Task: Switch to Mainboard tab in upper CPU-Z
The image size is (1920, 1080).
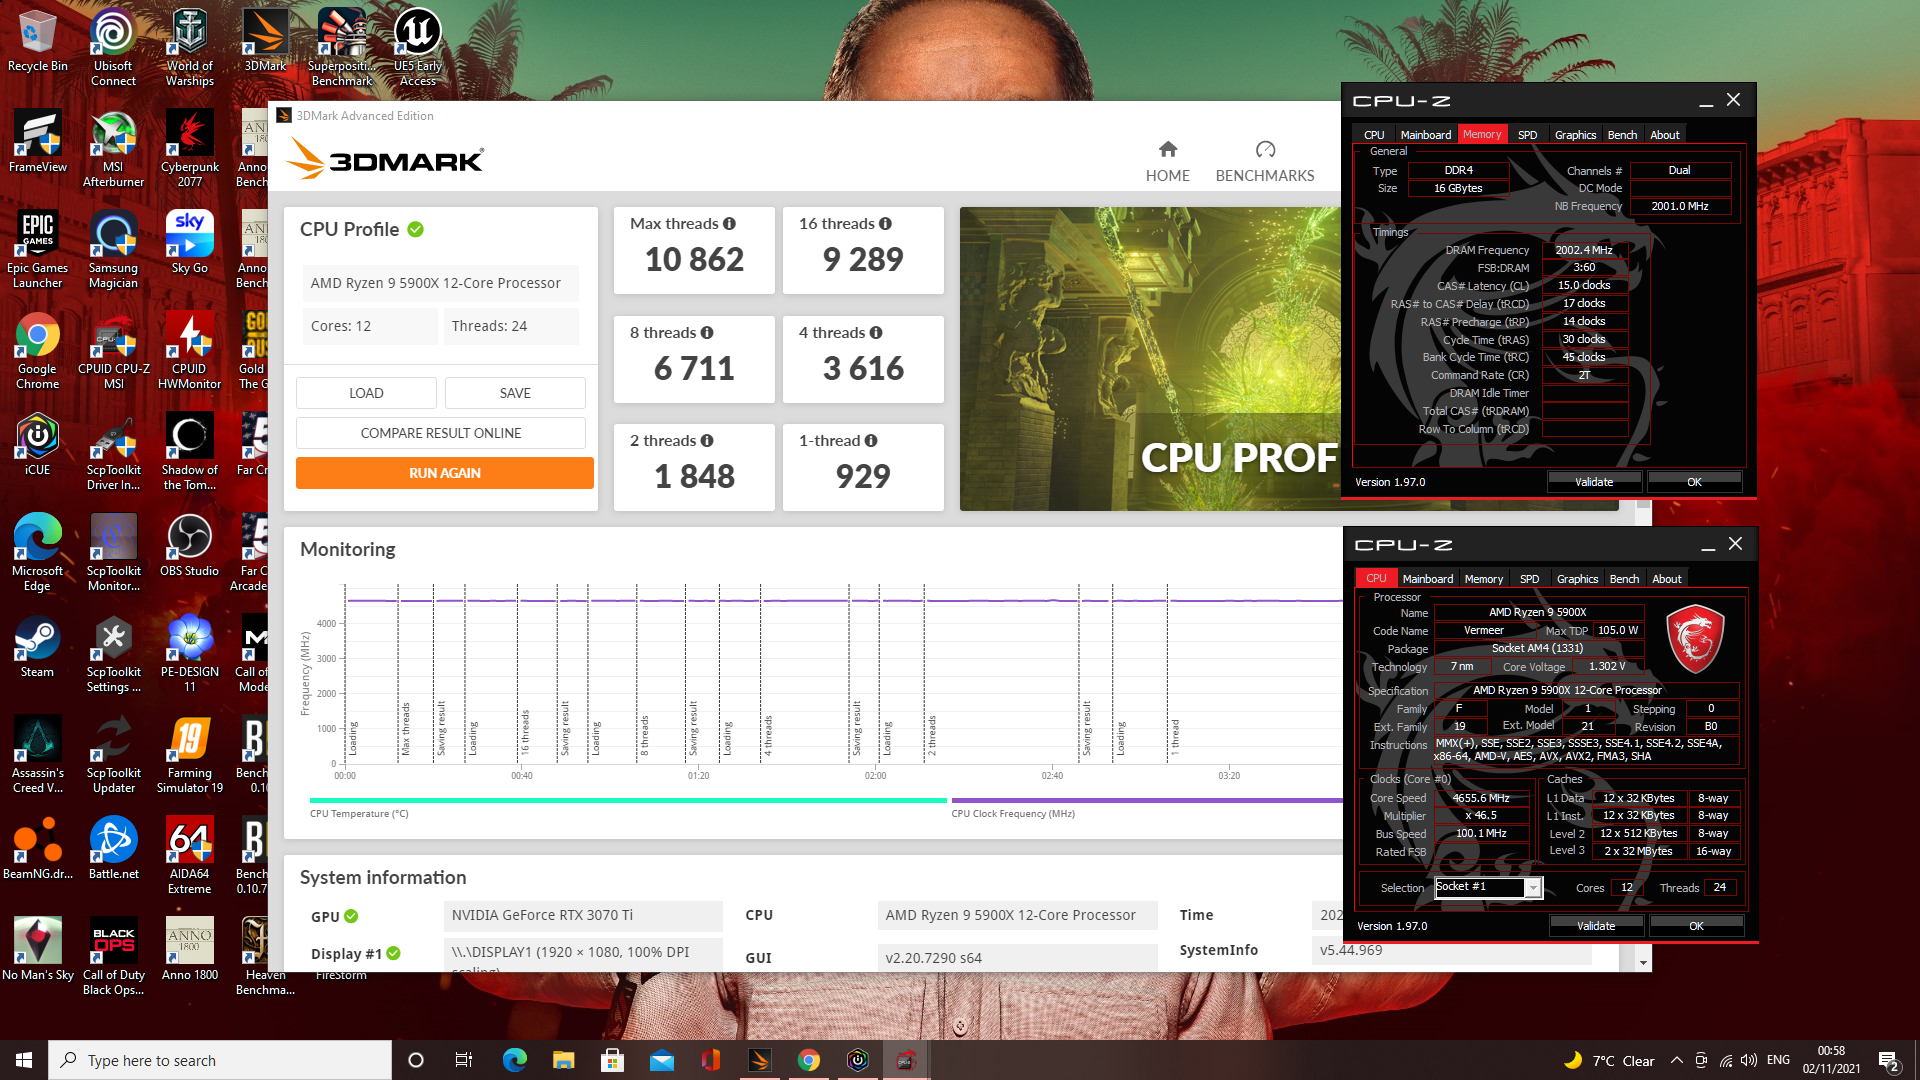Action: [1425, 135]
